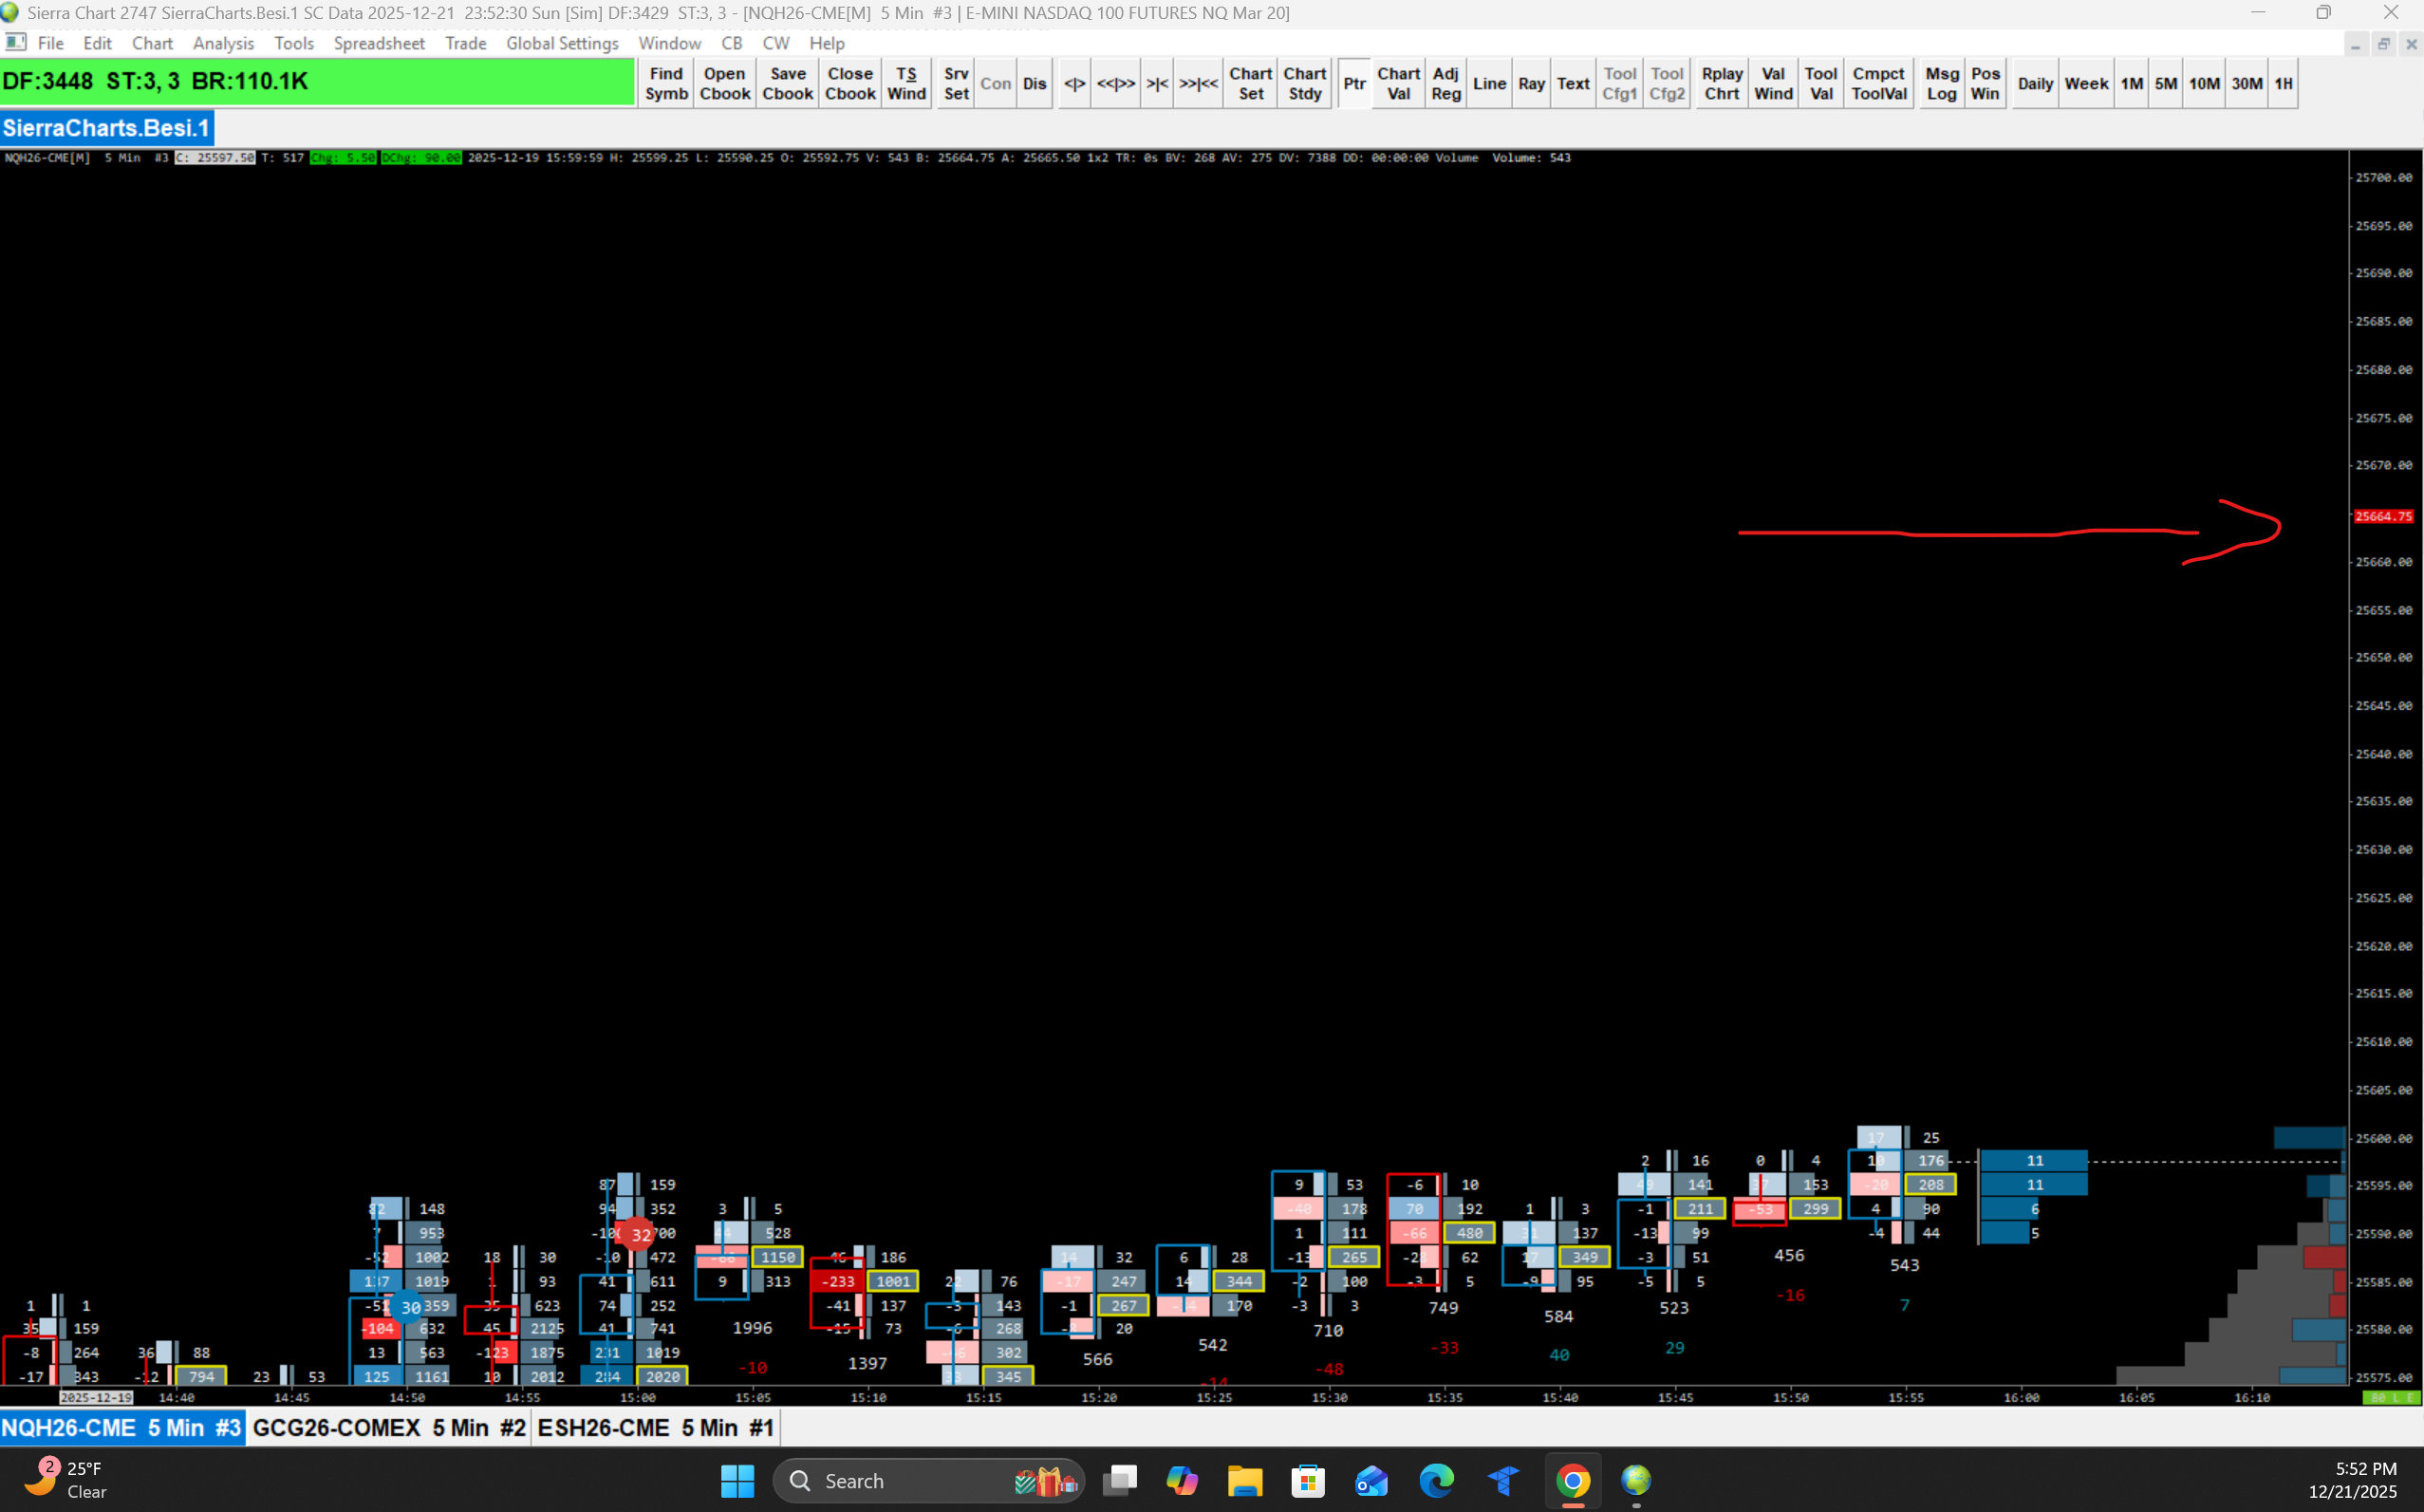Image resolution: width=2424 pixels, height=1512 pixels.
Task: Open Microsoft Edge from the taskbar
Action: point(1436,1480)
